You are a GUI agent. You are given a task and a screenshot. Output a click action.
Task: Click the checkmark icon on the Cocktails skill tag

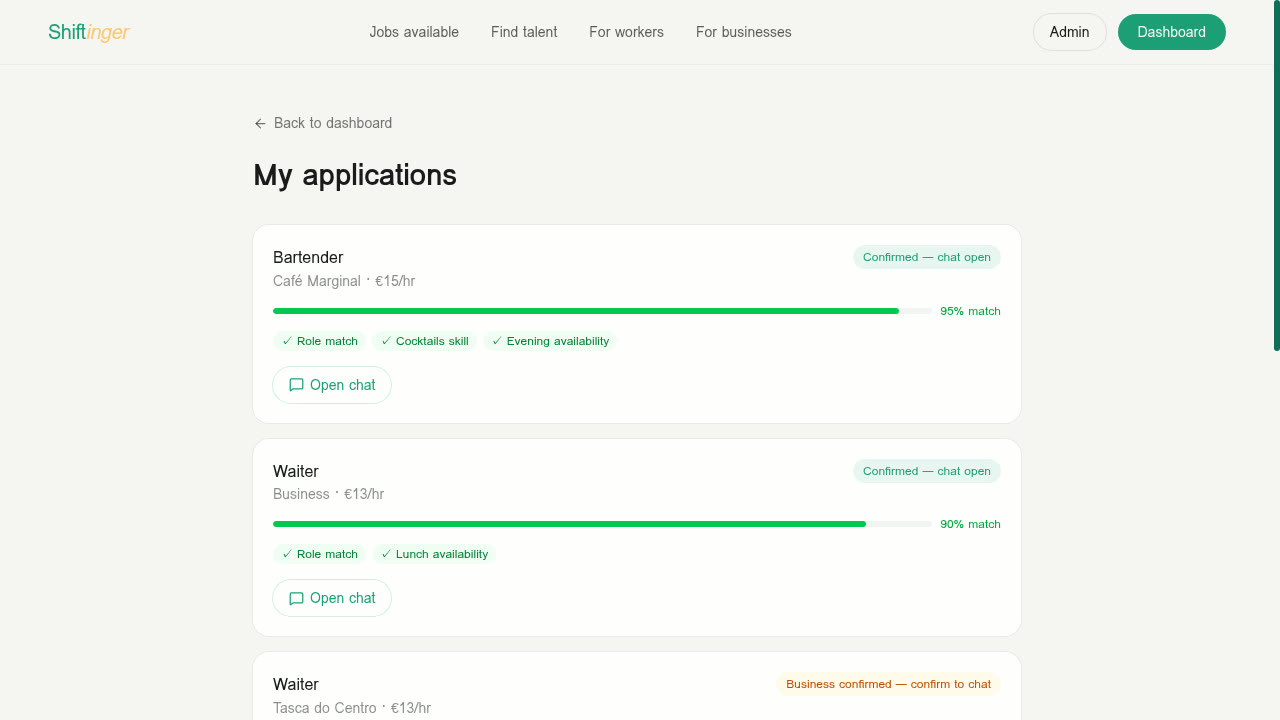[x=386, y=341]
